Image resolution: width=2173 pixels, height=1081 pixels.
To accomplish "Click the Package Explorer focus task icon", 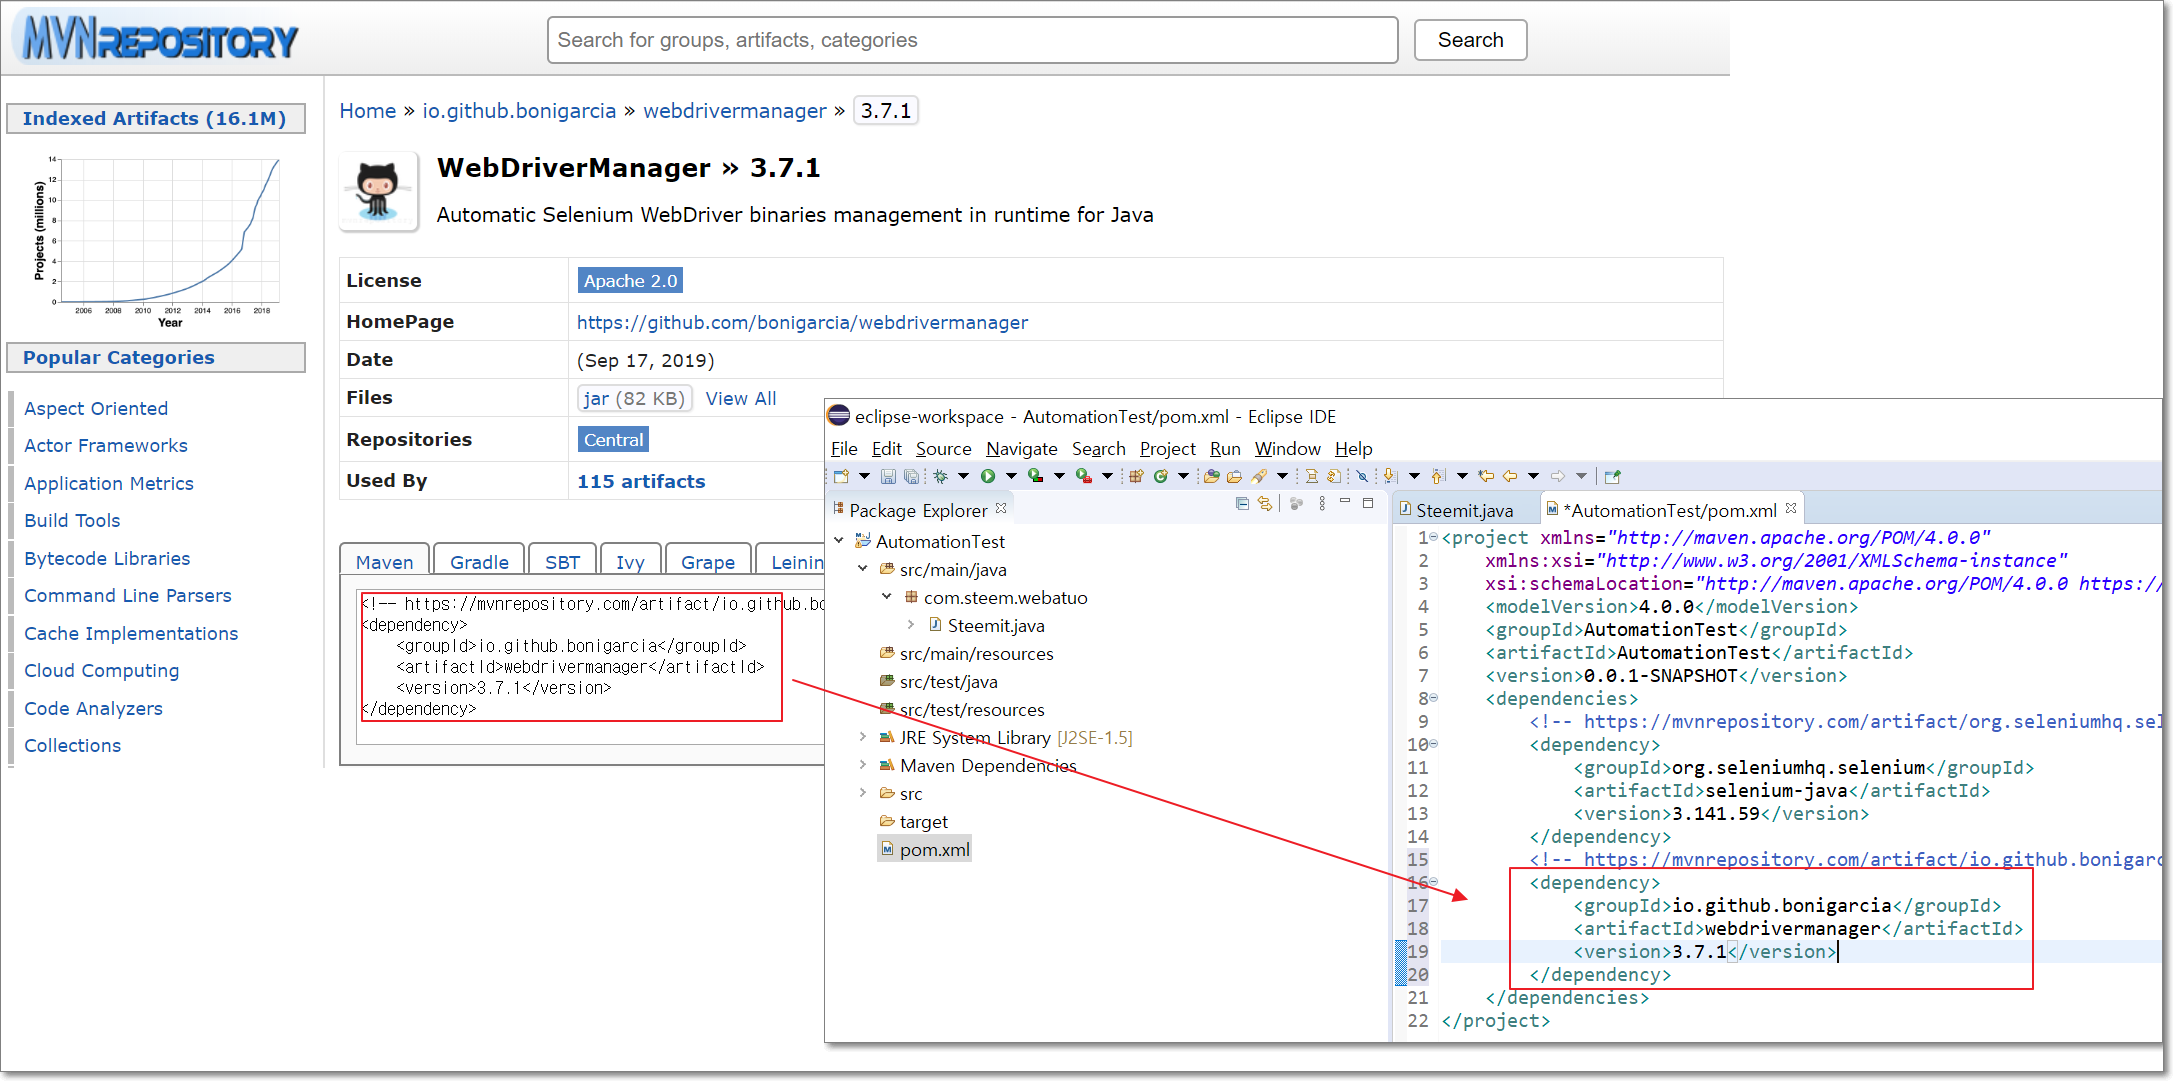I will (x=1296, y=504).
